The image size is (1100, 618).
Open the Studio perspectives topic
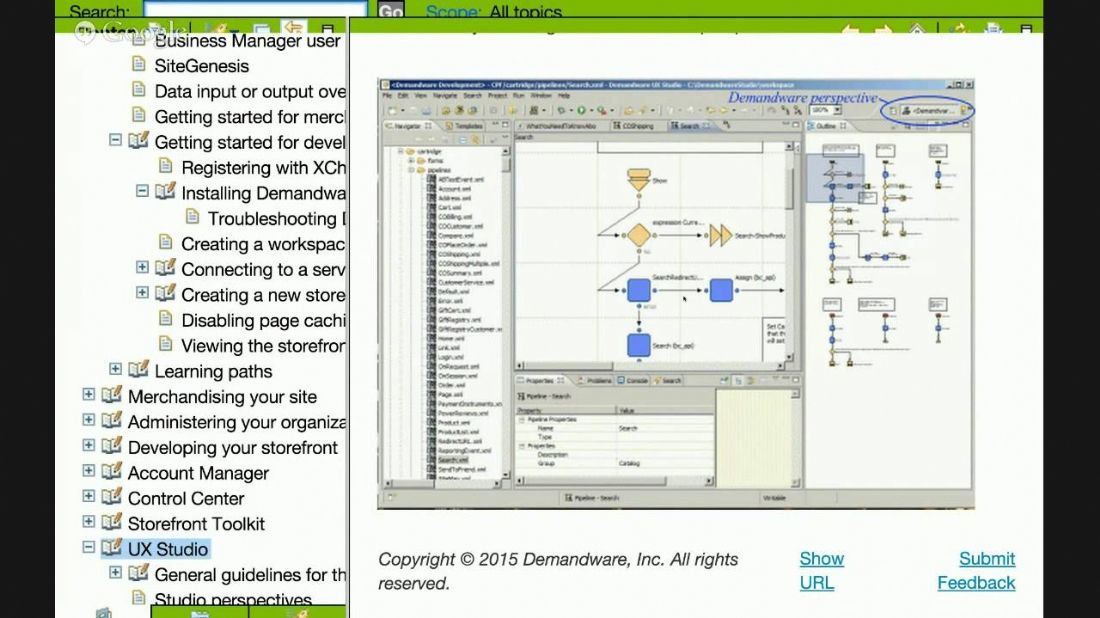(233, 600)
